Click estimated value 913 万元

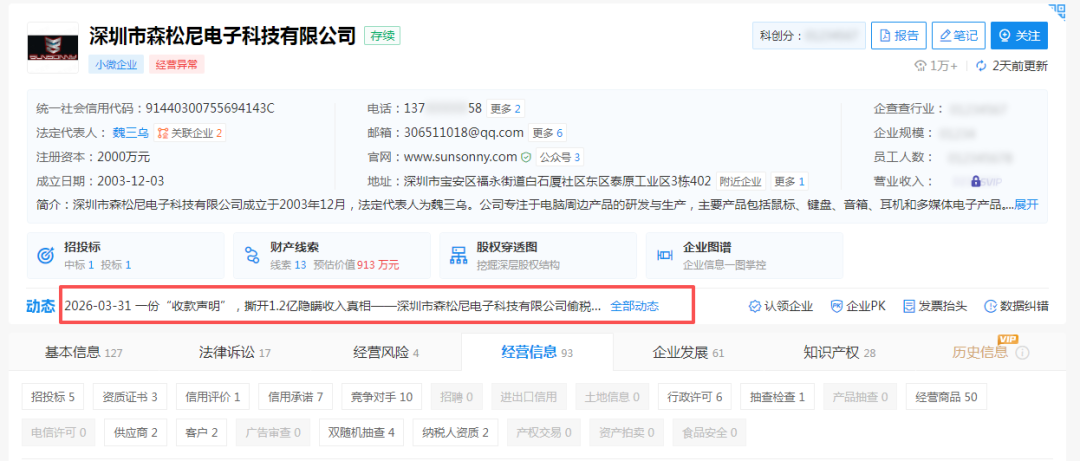click(x=377, y=265)
